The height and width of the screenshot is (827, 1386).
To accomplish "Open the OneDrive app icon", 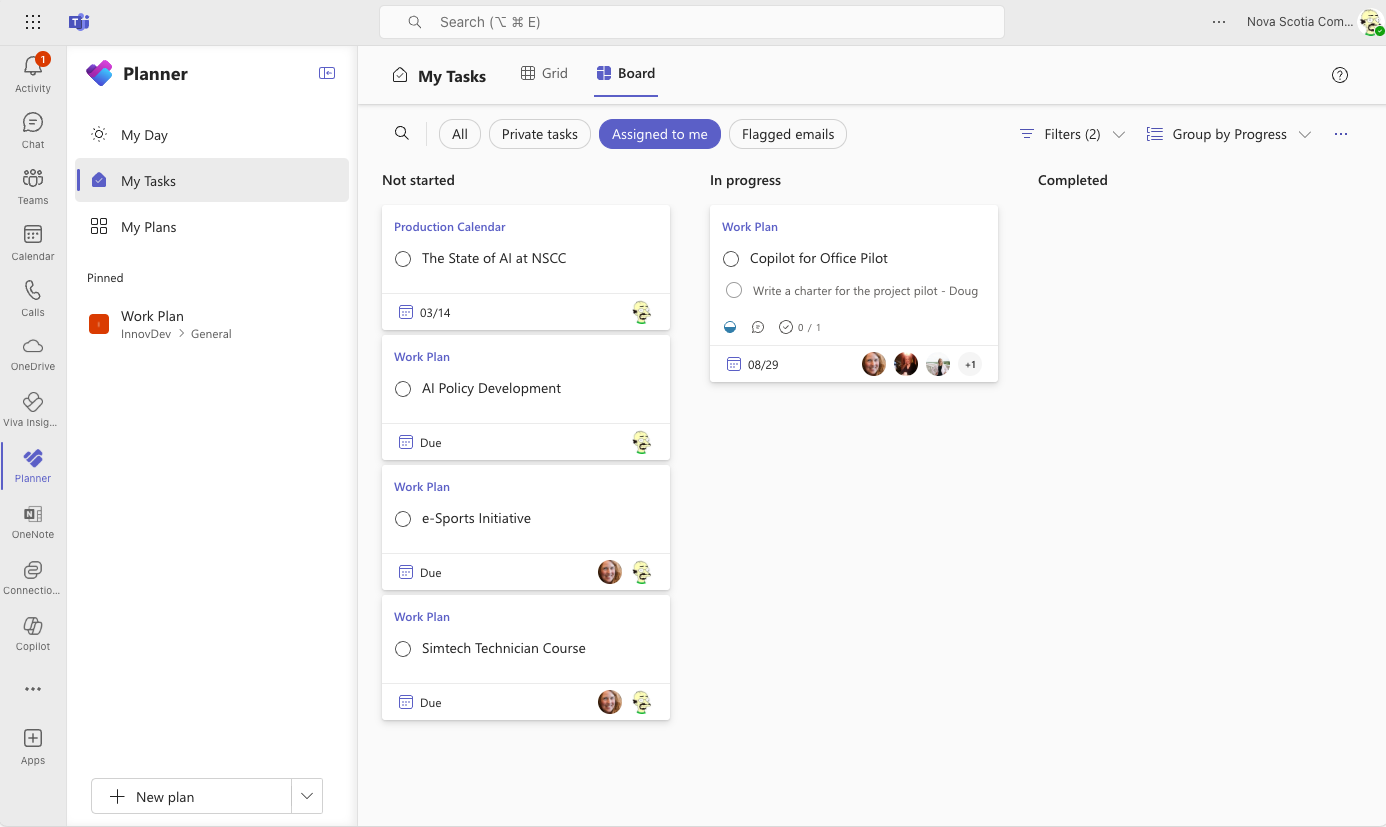I will [32, 347].
